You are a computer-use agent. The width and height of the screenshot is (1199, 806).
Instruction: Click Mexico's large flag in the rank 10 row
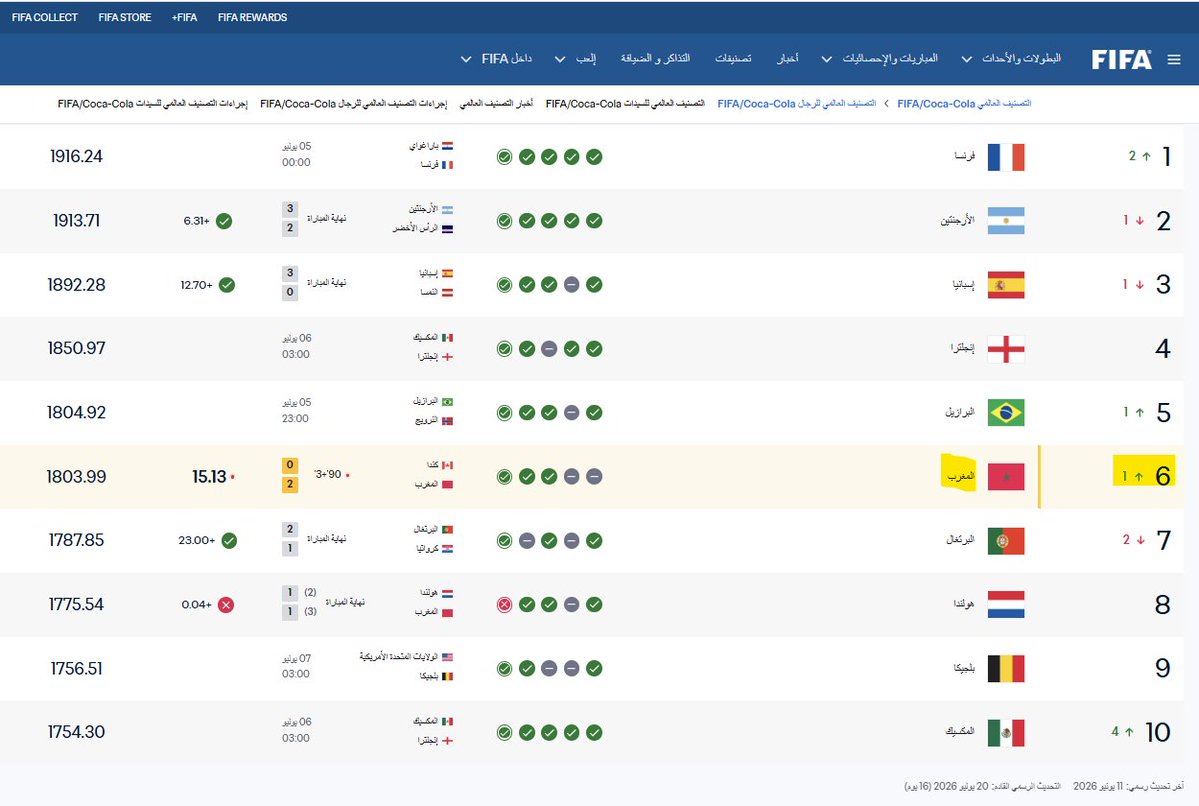tap(1006, 733)
